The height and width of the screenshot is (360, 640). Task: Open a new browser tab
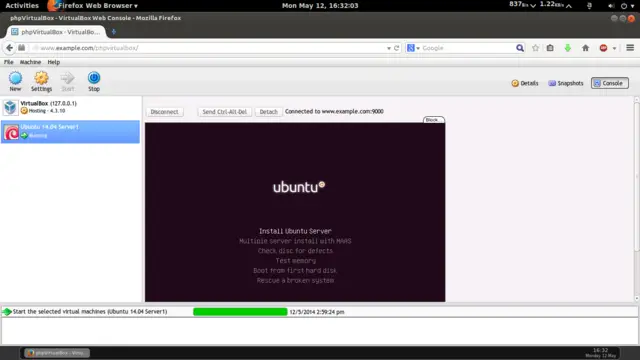click(114, 32)
